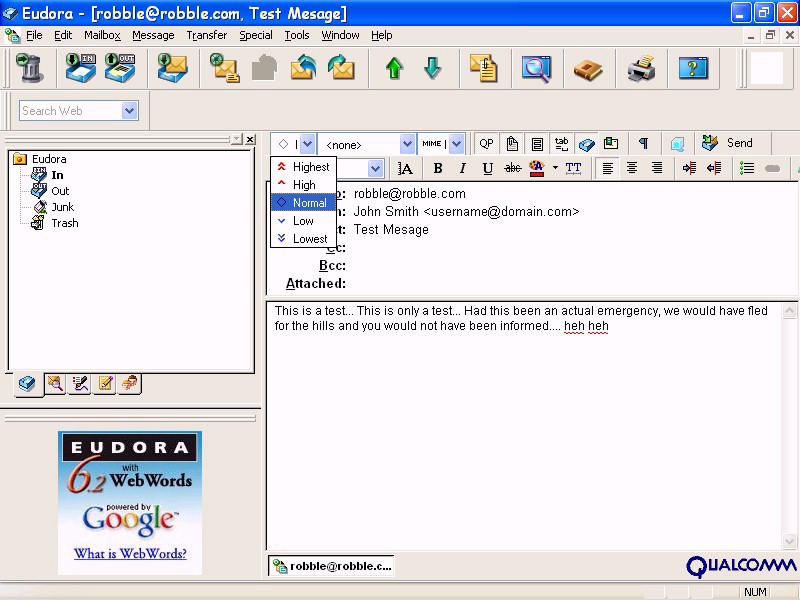Click the Reply envelope icon
The width and height of the screenshot is (800, 600).
[303, 68]
